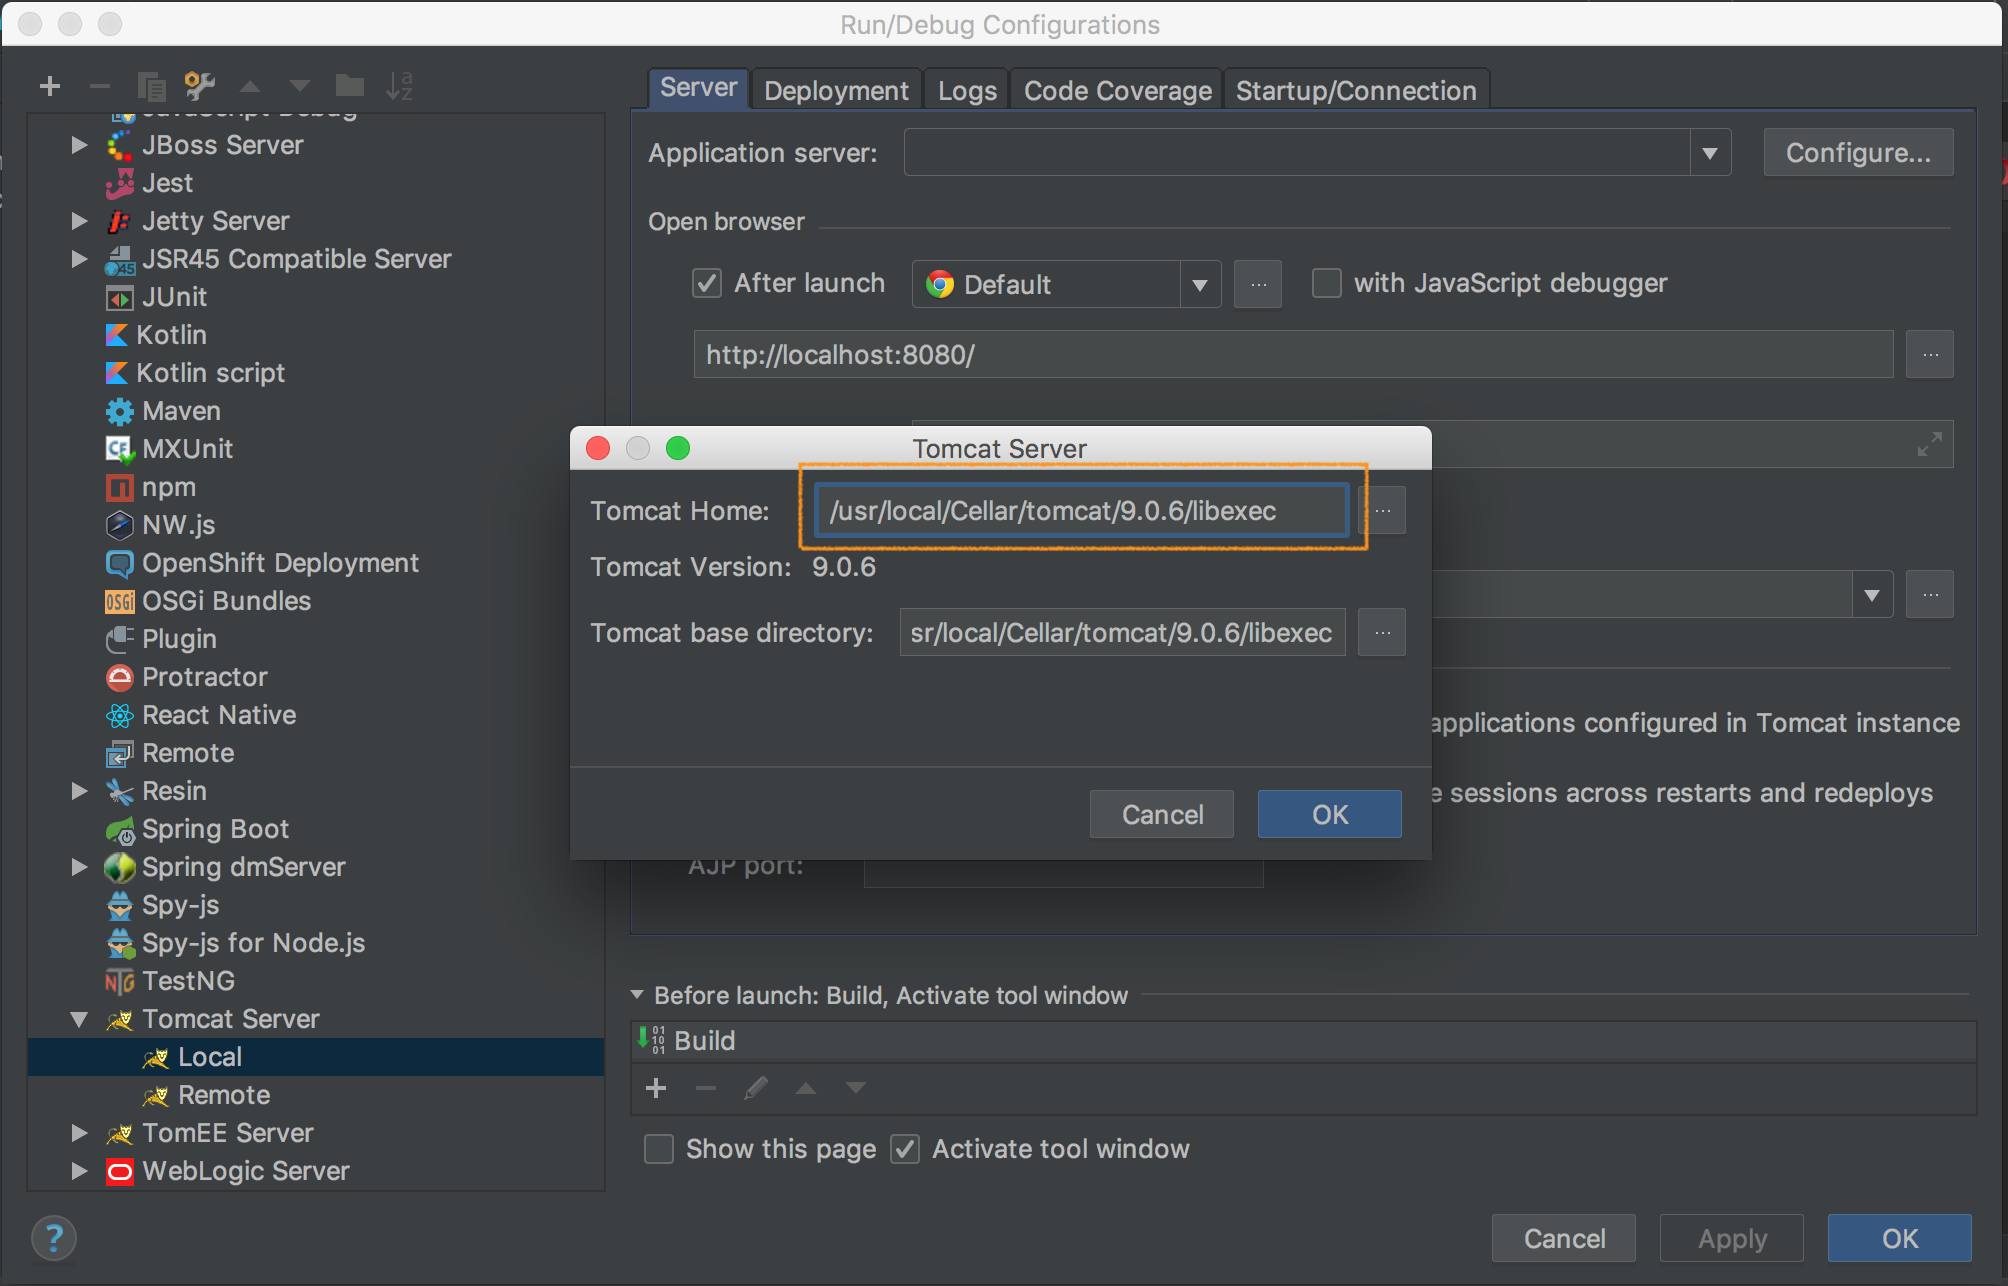The image size is (2008, 1286).
Task: Select the MXUnit configuration type
Action: 186,449
